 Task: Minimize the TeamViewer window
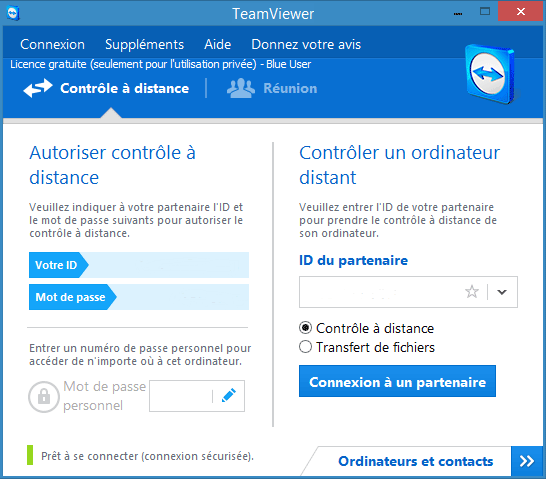tap(458, 13)
